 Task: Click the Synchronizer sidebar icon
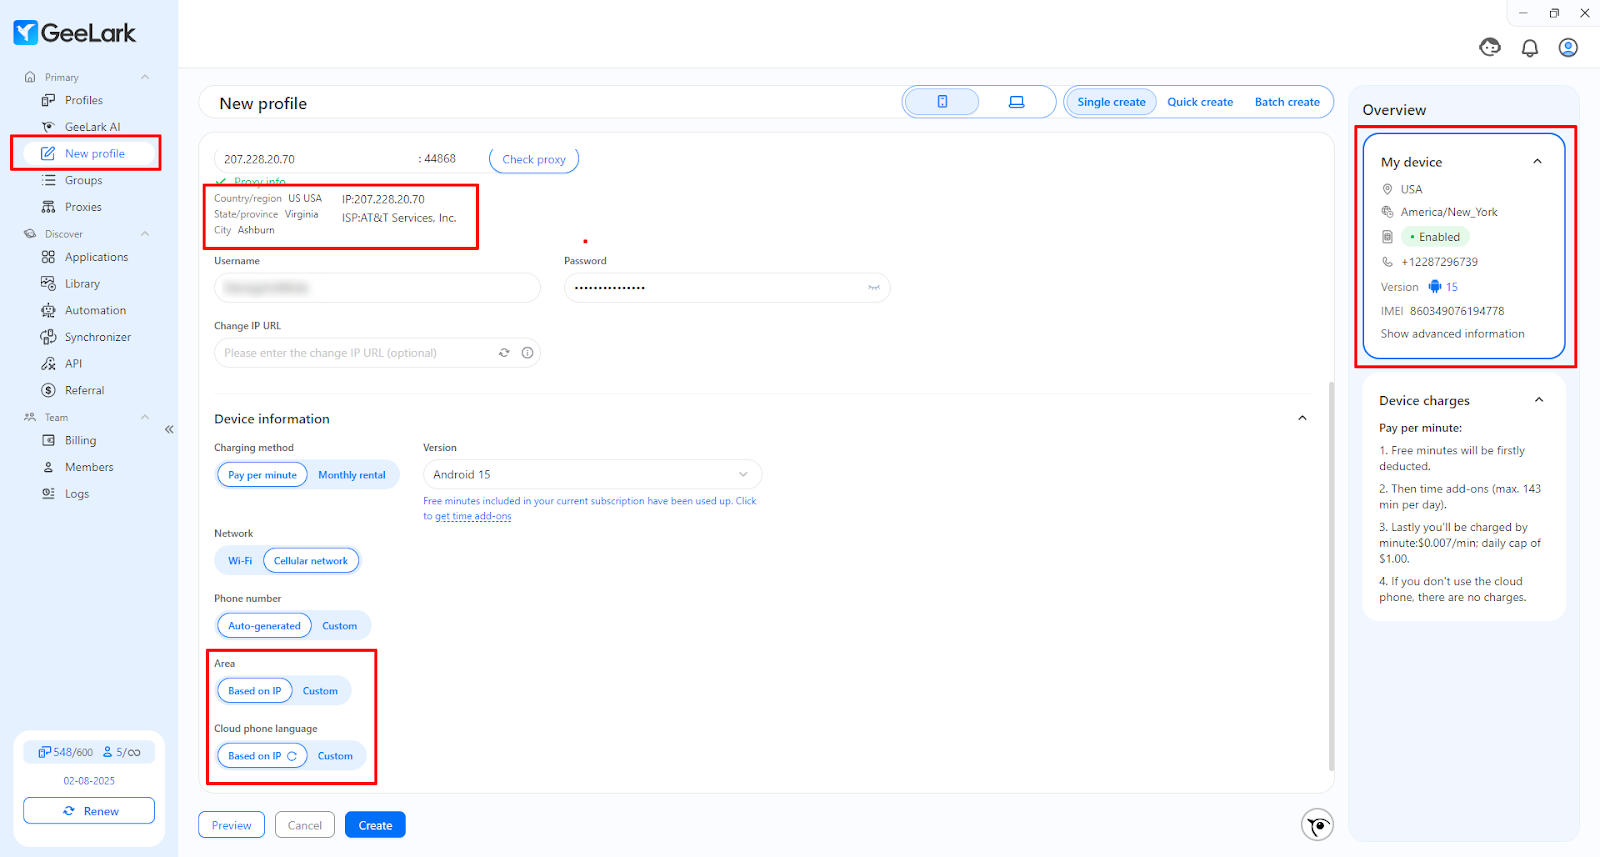tap(48, 337)
